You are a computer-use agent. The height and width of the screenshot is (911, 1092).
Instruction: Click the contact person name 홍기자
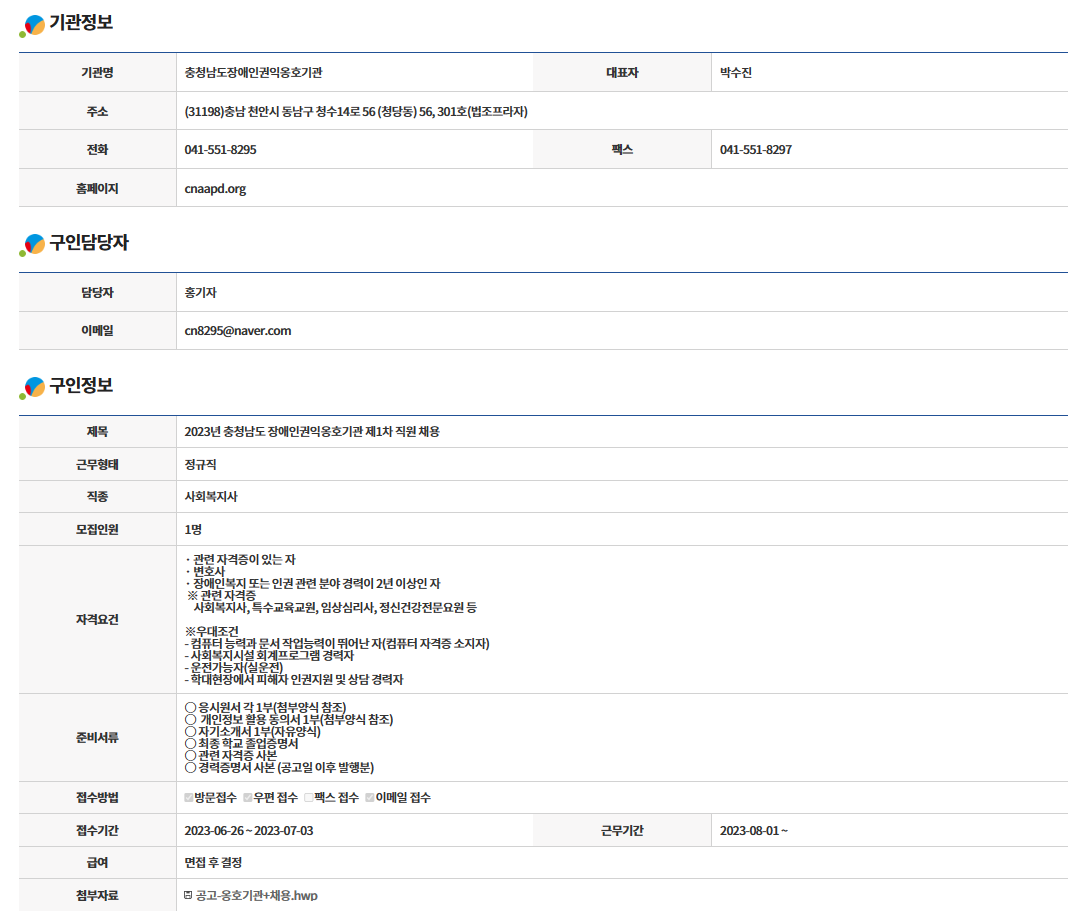(x=200, y=293)
